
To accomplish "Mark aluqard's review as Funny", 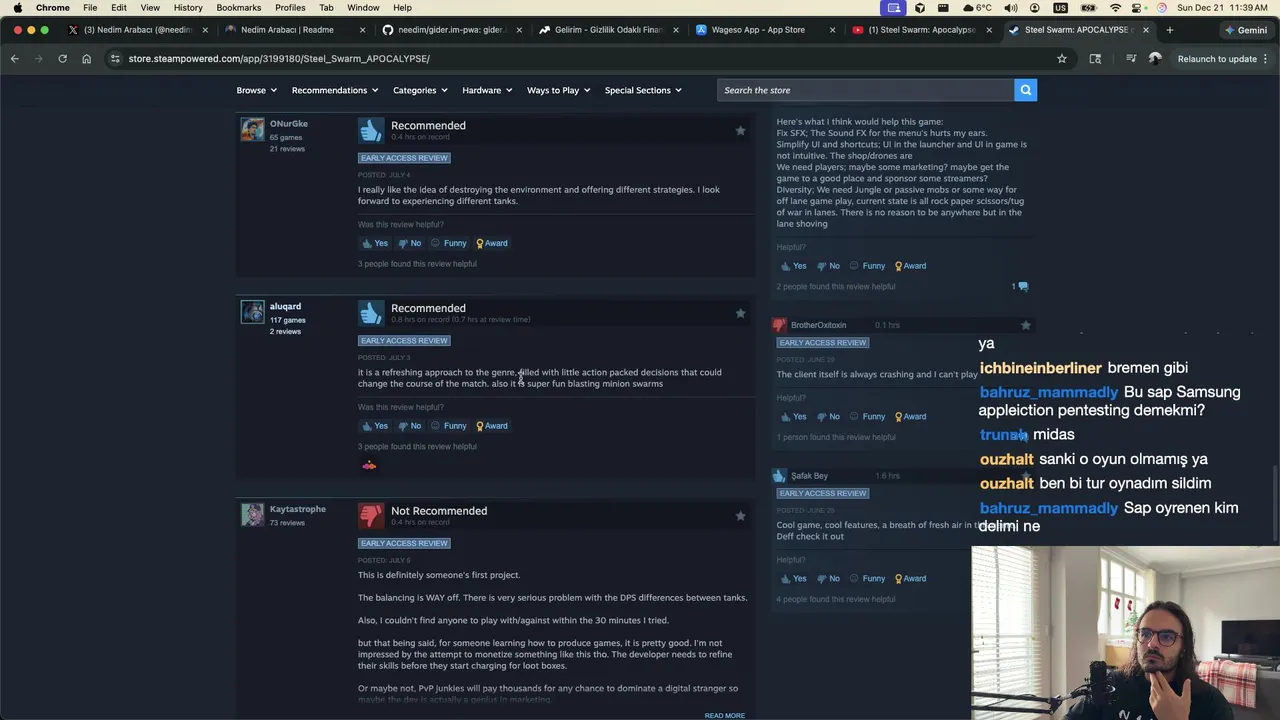I will click(x=448, y=426).
